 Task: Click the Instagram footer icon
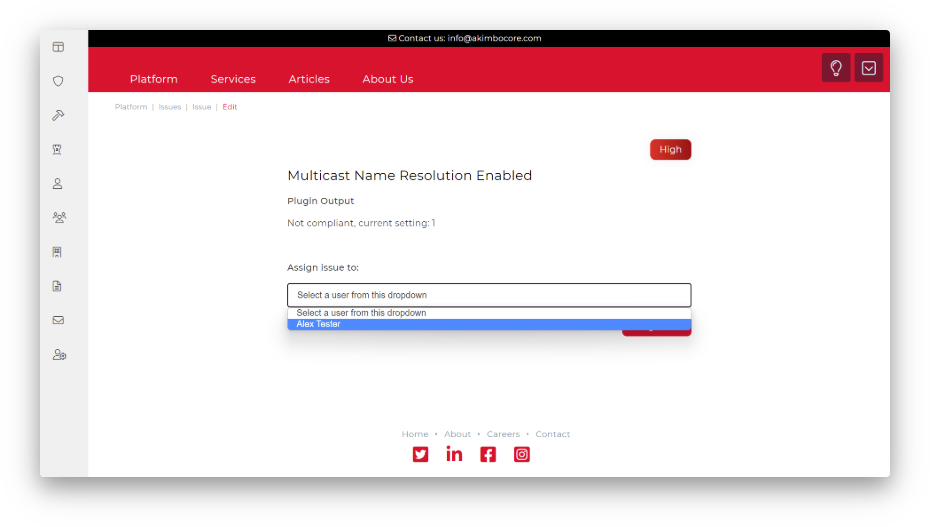tap(522, 454)
